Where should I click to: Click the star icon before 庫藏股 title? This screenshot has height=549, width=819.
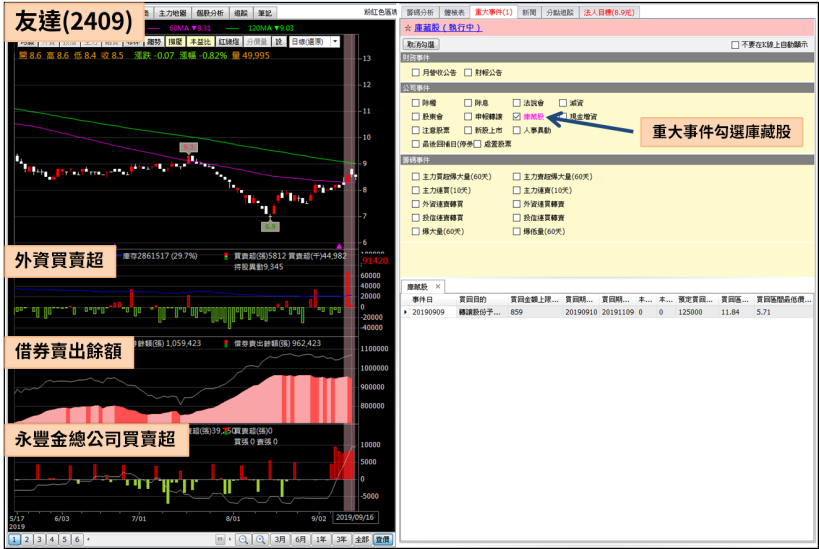tap(407, 28)
